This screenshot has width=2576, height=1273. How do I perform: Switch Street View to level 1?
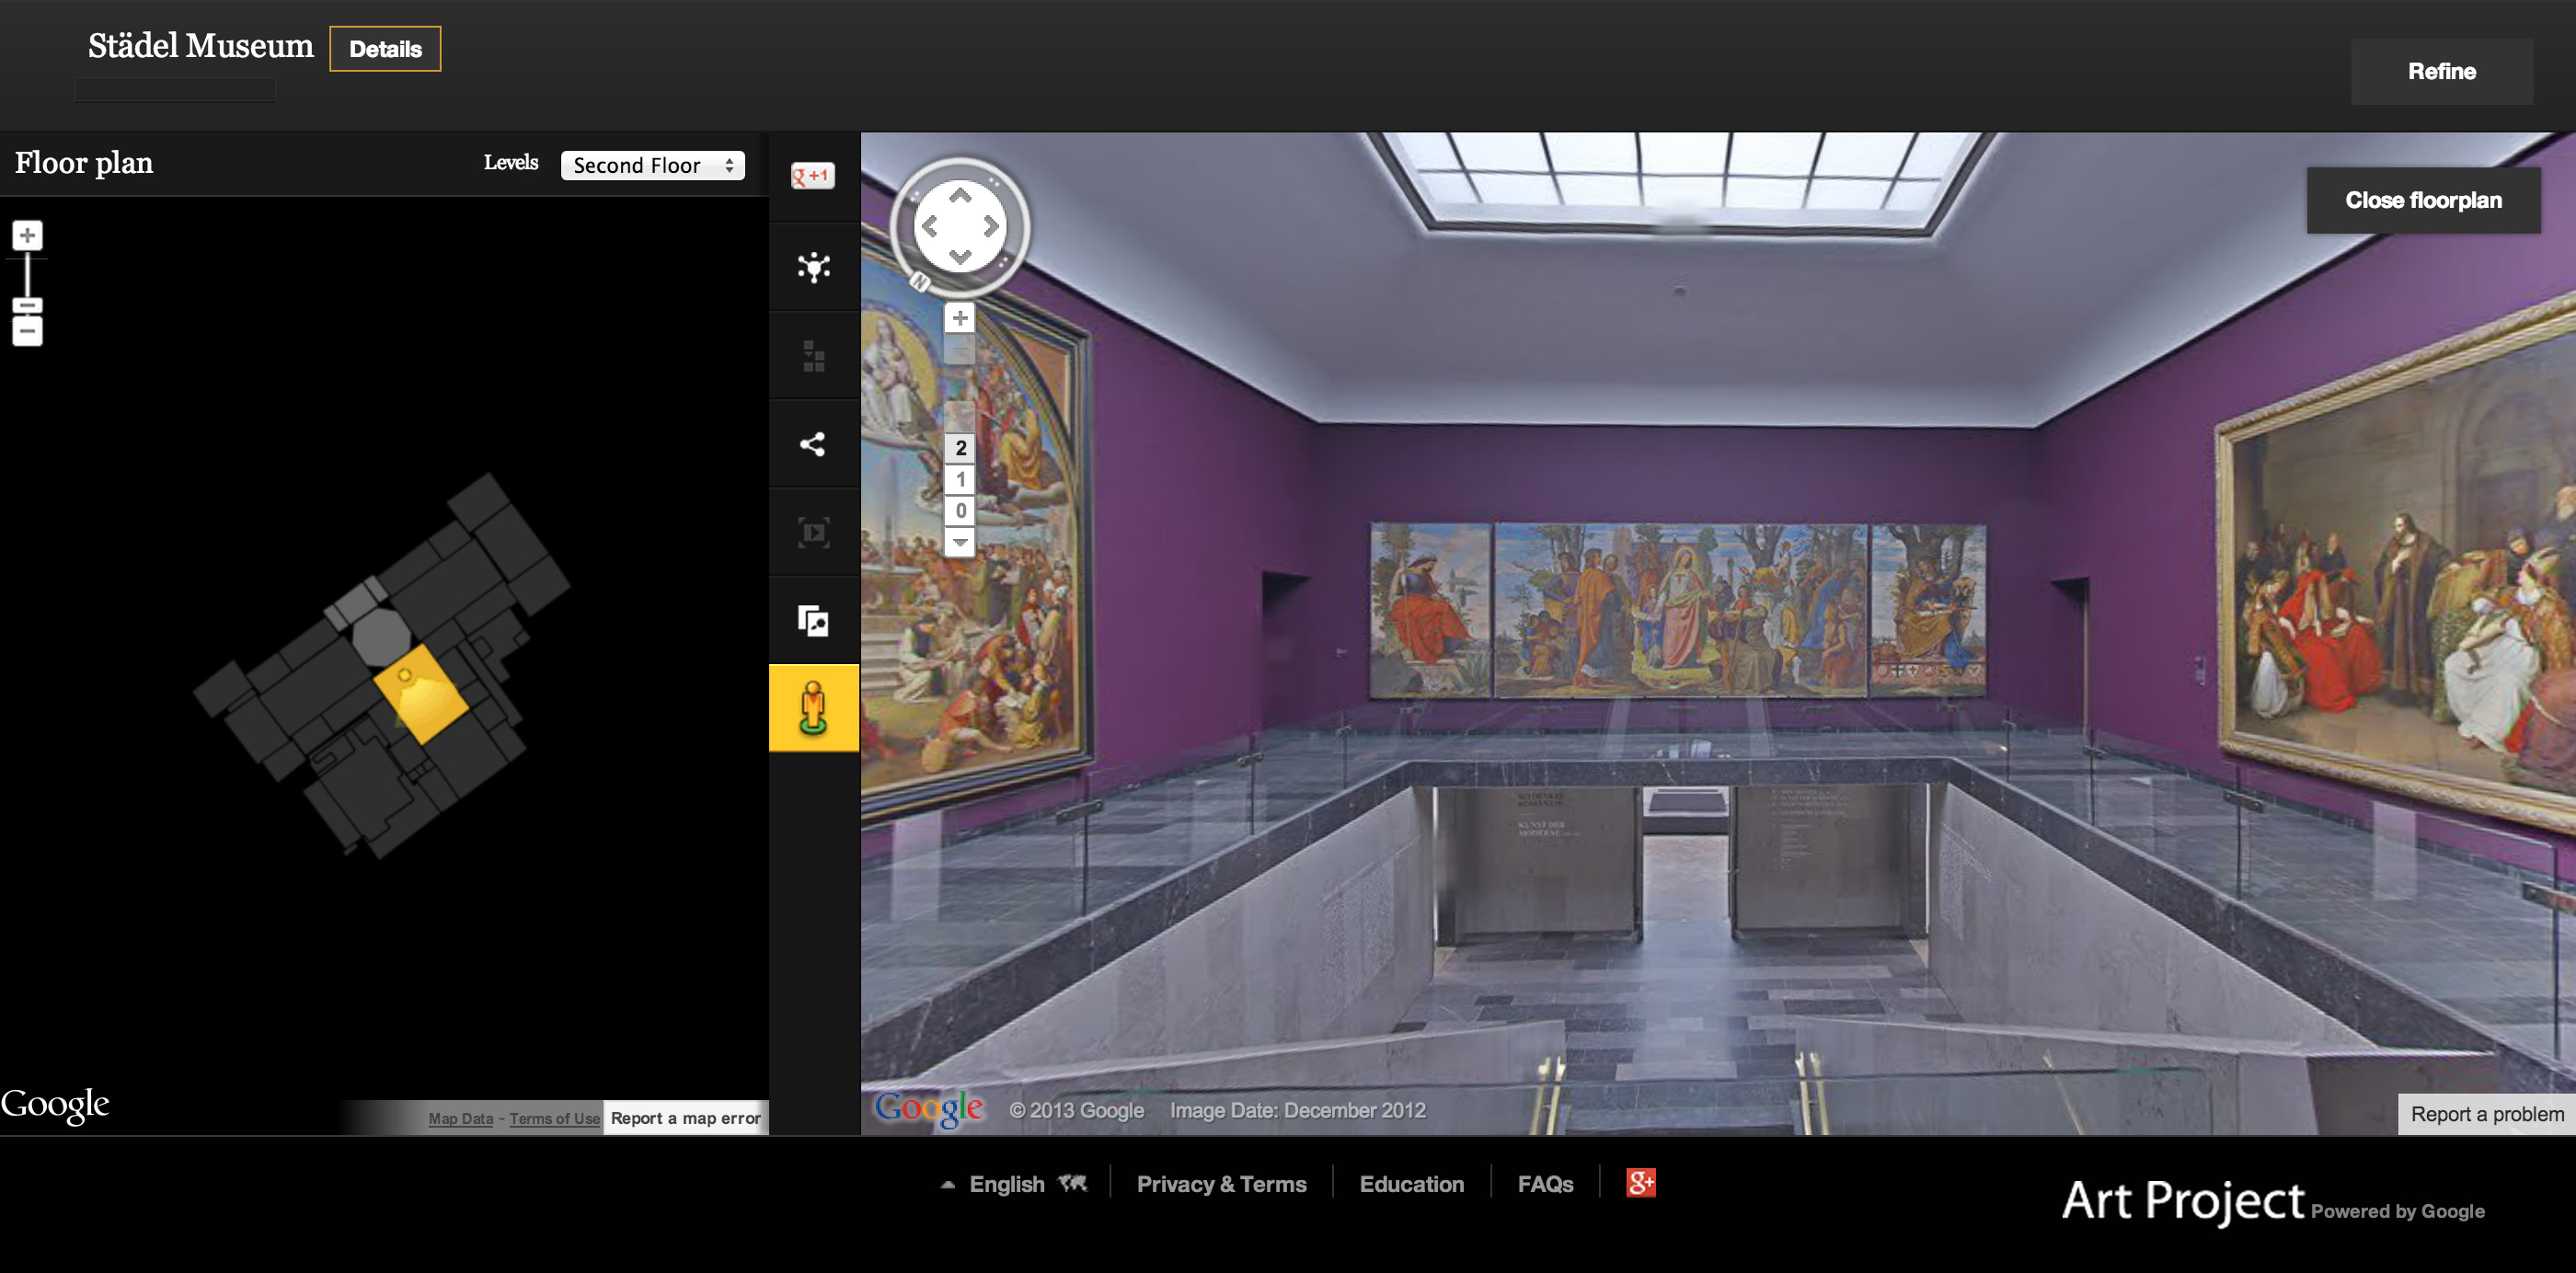pyautogui.click(x=960, y=479)
